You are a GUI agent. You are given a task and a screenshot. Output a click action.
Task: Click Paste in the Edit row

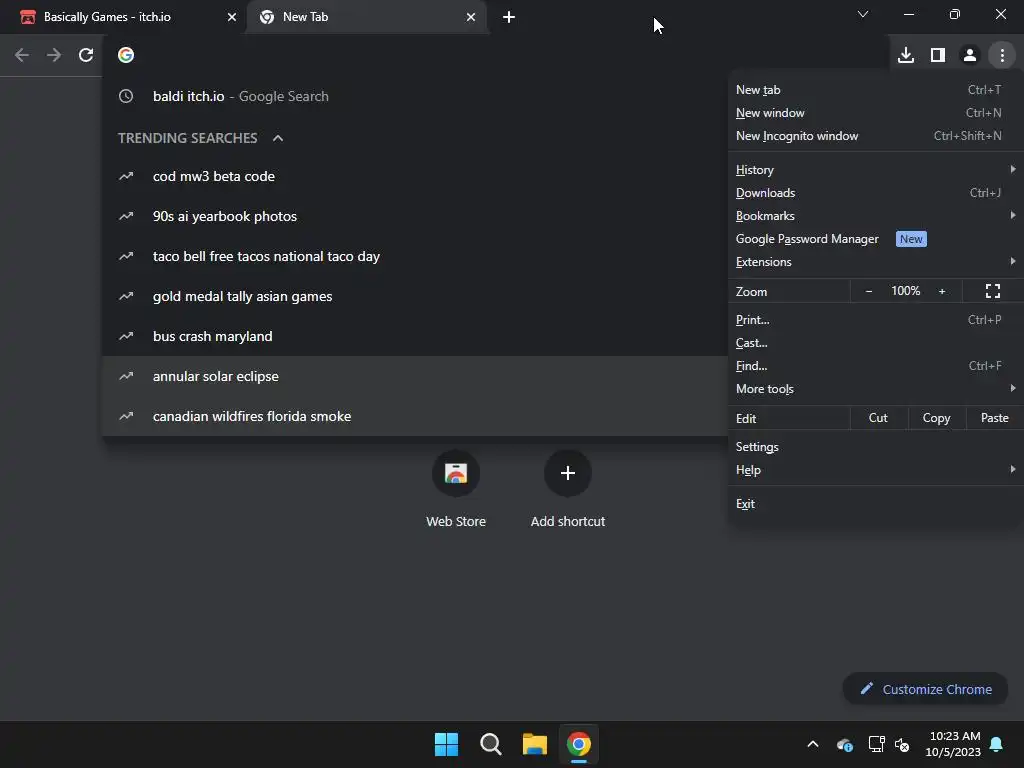click(x=995, y=418)
